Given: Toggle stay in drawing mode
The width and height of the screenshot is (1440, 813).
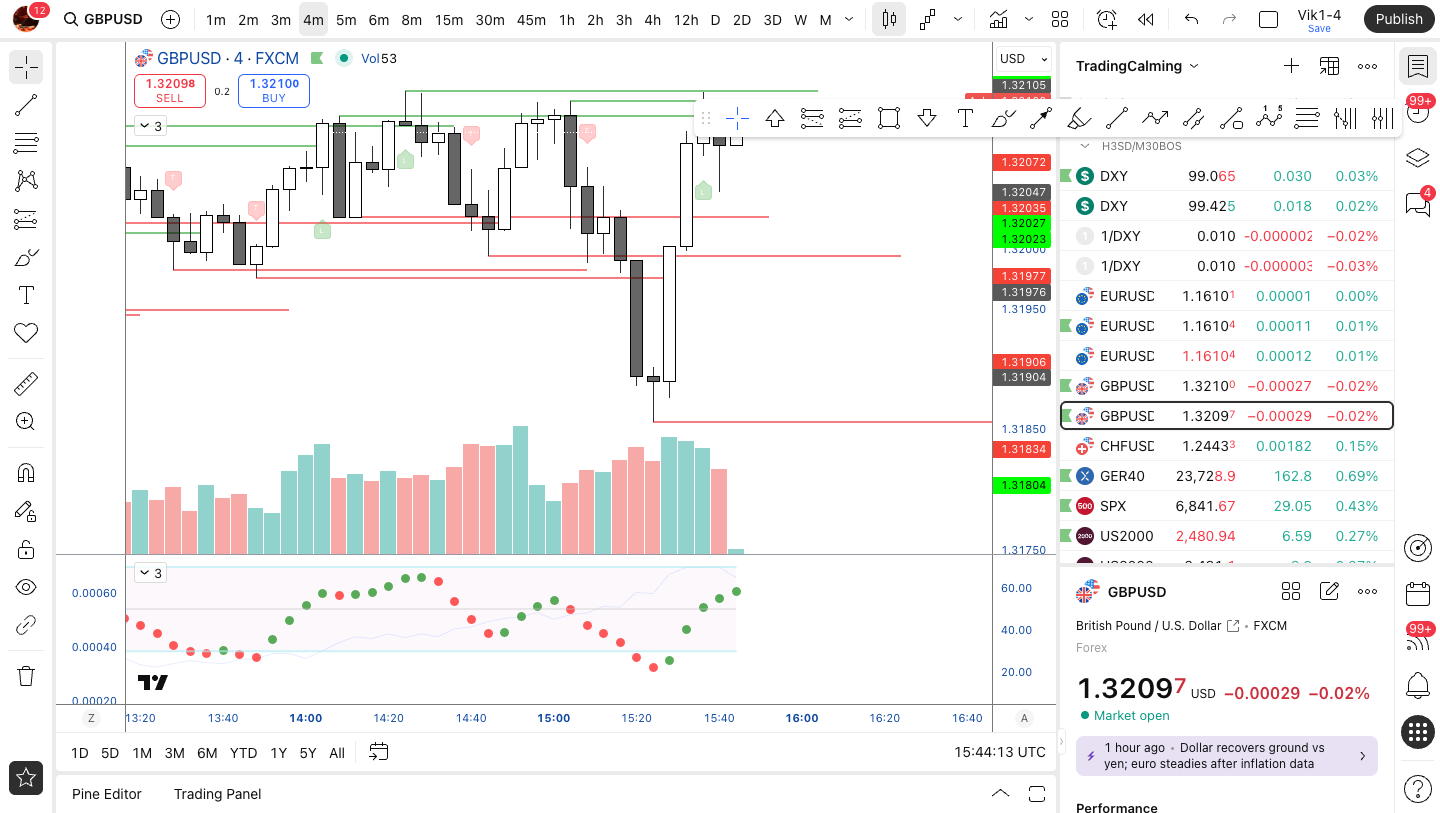Looking at the screenshot, I should (26, 511).
